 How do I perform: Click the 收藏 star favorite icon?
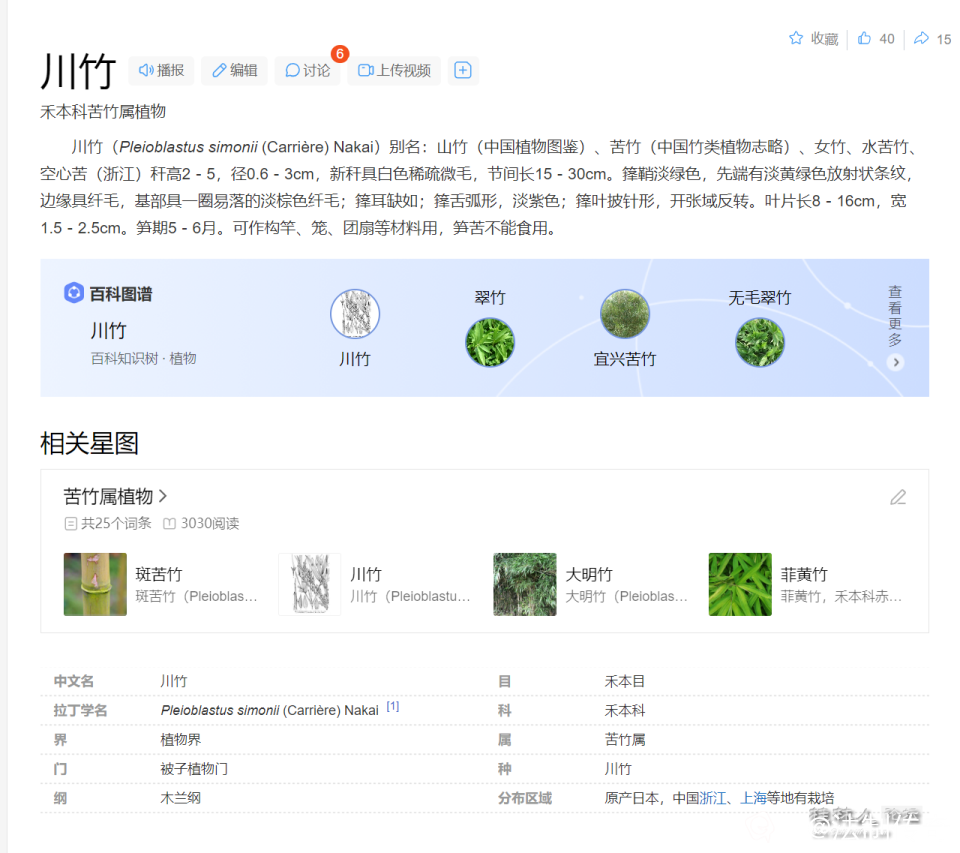tap(796, 39)
